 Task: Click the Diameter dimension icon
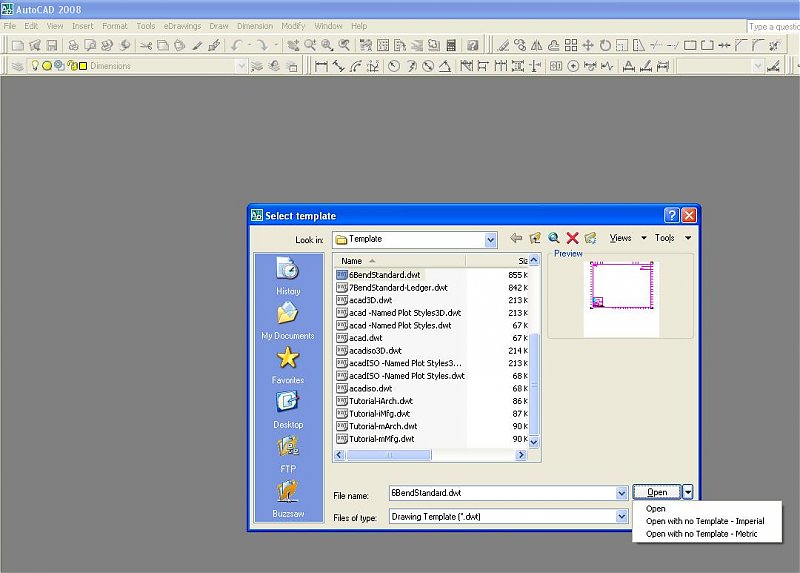[428, 66]
